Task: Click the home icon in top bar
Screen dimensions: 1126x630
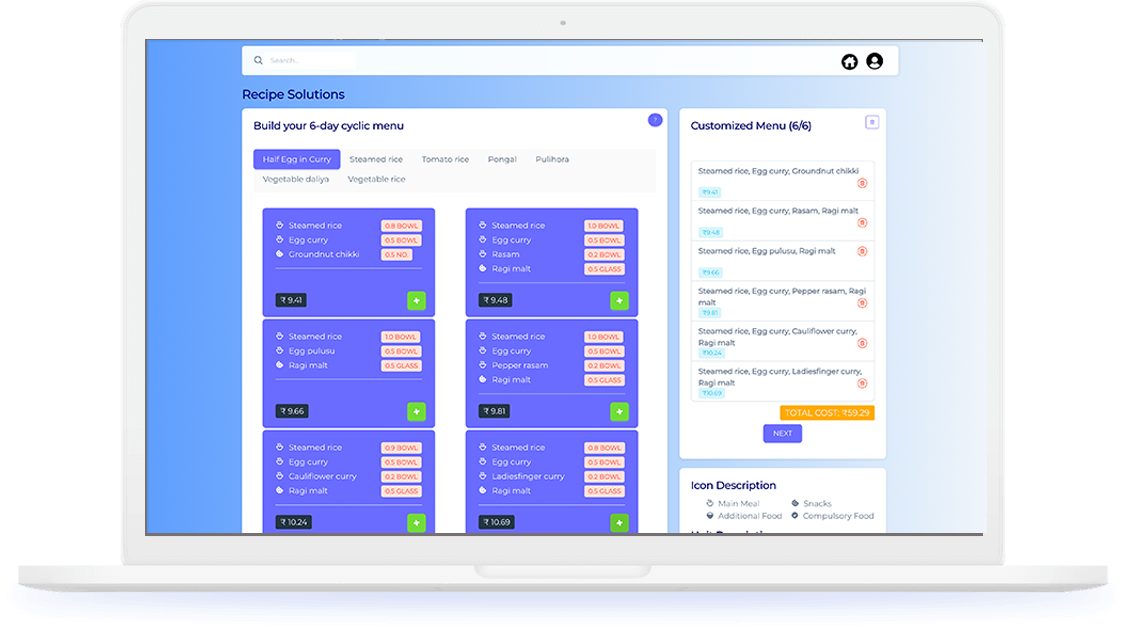Action: coord(849,62)
